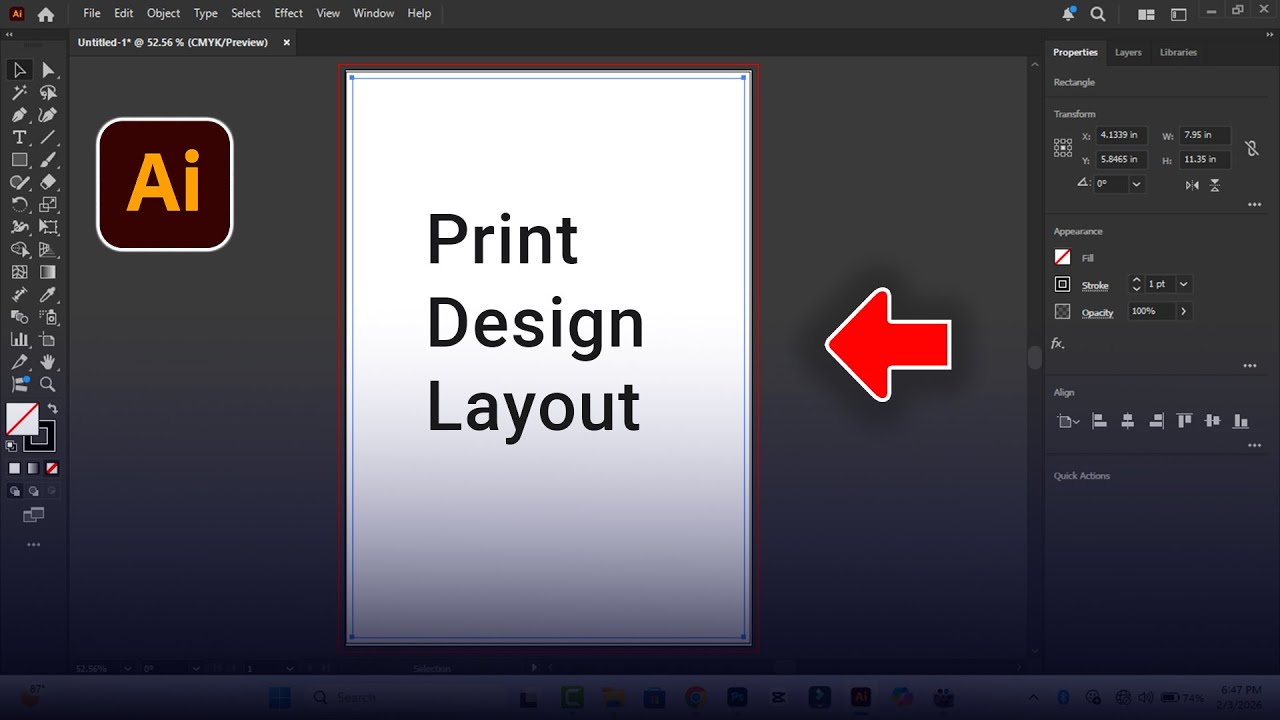Select the Scale tool
Viewport: 1280px width, 720px height.
48,205
